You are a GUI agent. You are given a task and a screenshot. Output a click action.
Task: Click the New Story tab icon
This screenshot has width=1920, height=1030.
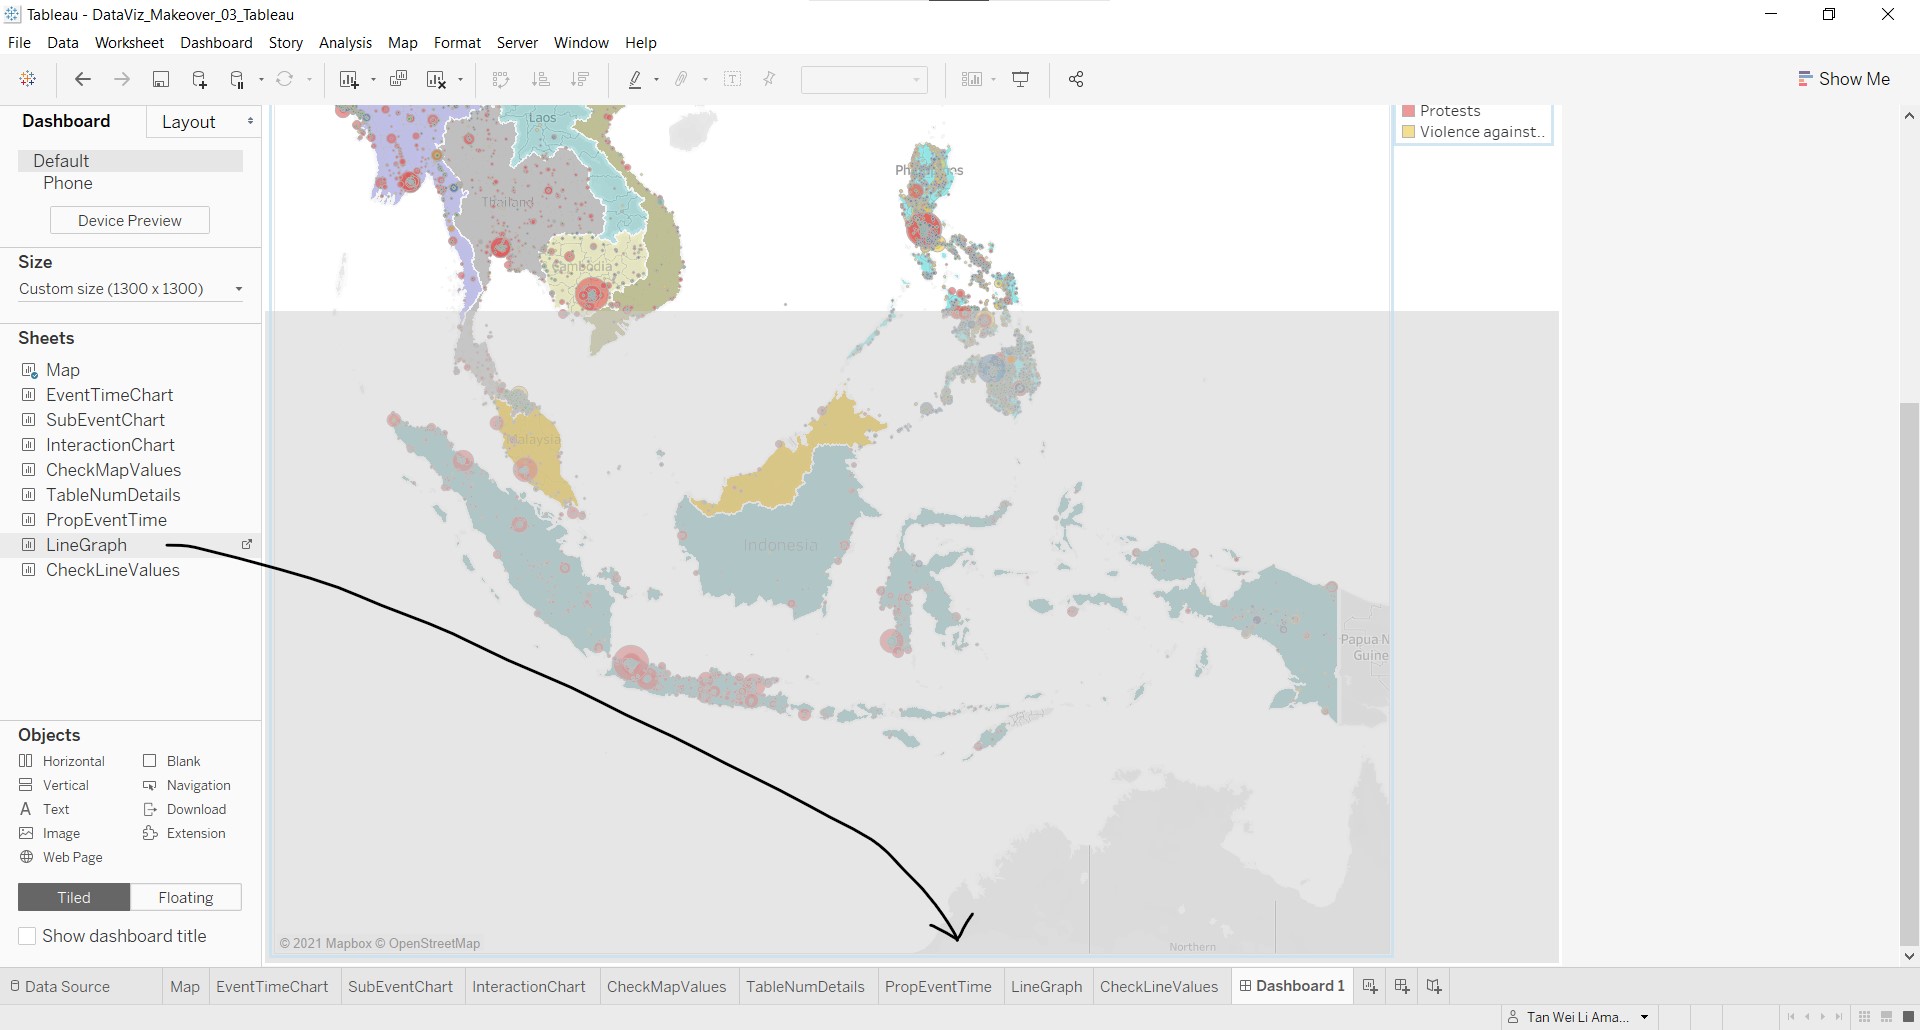point(1434,987)
